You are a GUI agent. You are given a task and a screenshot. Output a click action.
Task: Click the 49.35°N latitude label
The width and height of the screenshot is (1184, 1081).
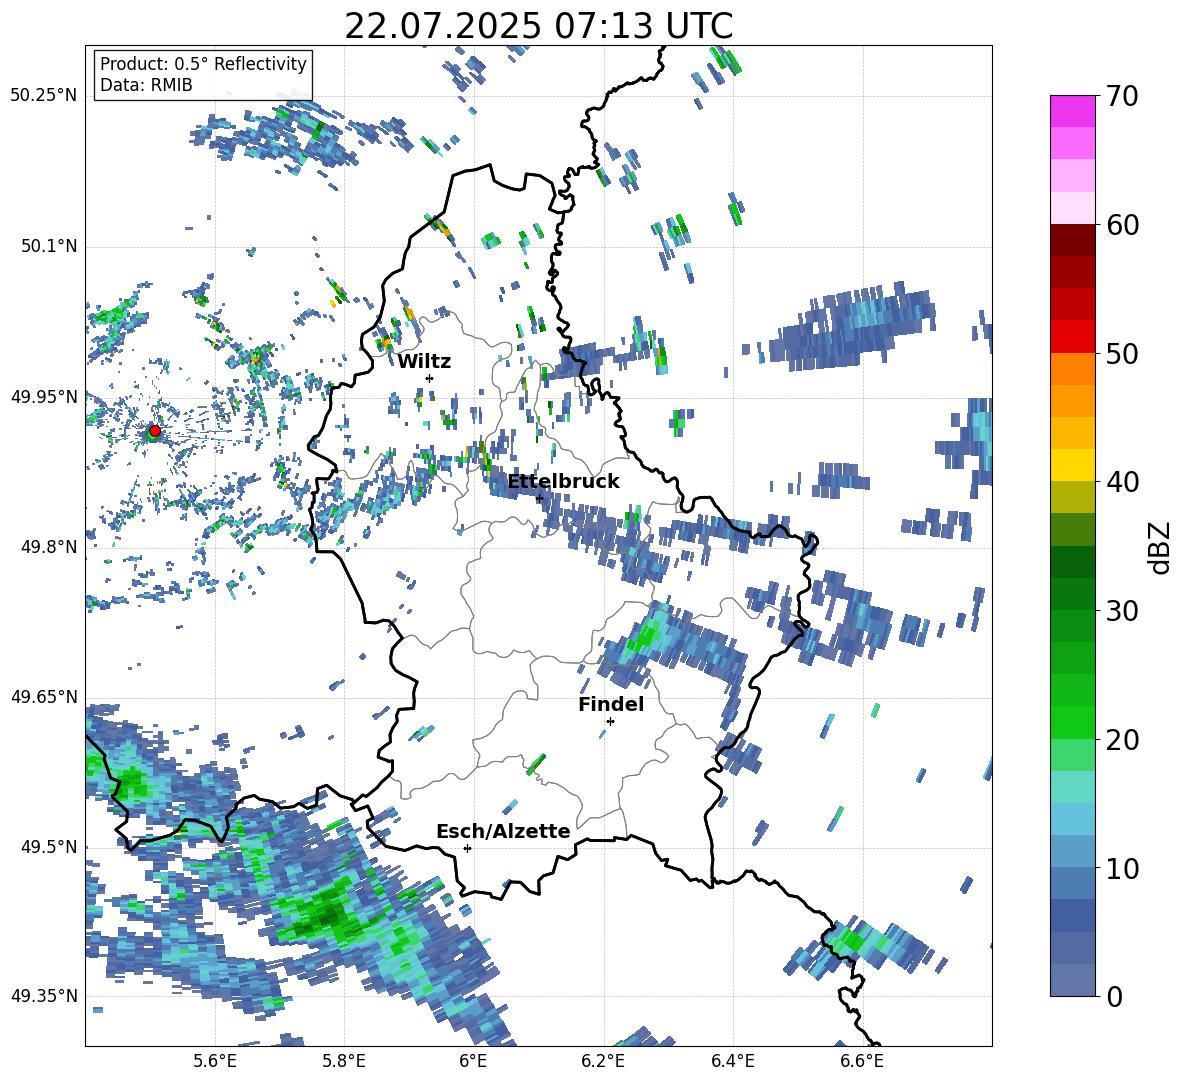(43, 996)
